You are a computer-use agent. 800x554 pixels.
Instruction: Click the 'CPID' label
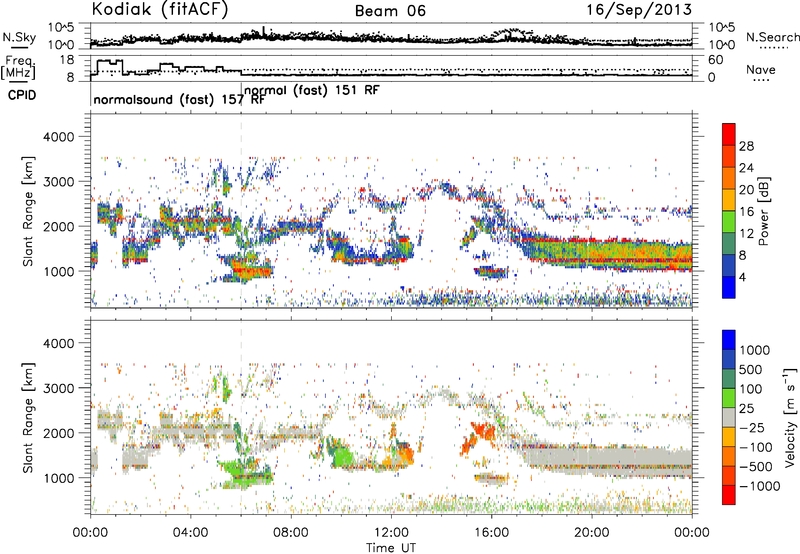tap(22, 95)
